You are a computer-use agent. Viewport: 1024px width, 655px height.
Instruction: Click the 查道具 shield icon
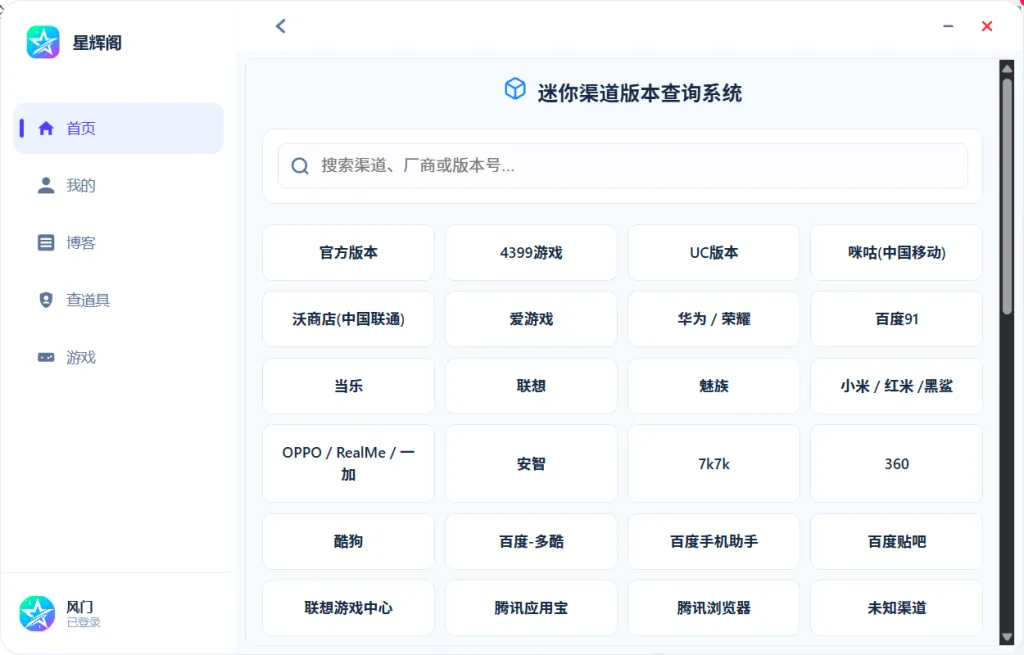pyautogui.click(x=46, y=300)
